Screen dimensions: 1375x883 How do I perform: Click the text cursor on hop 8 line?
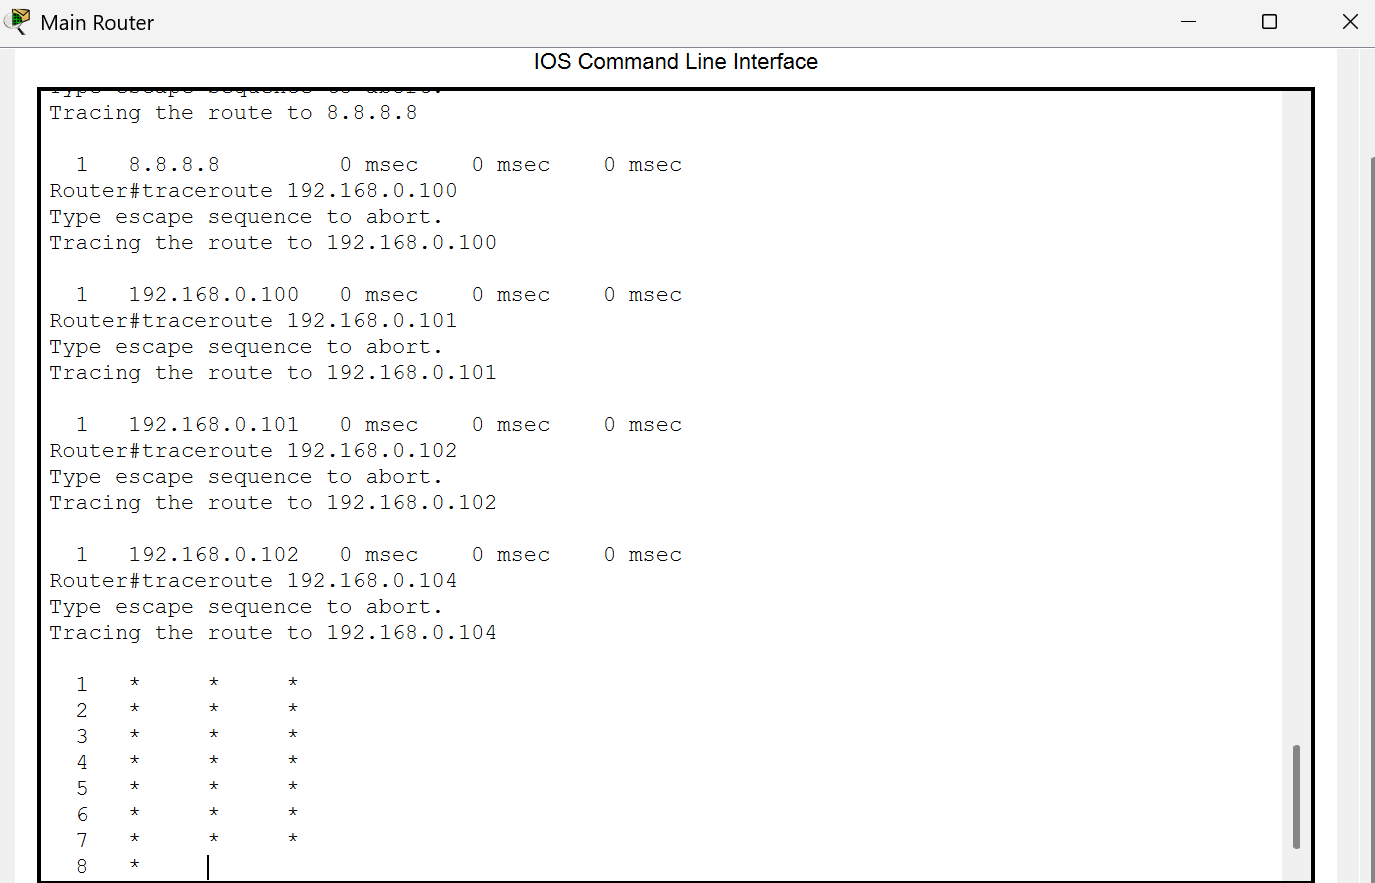point(208,866)
